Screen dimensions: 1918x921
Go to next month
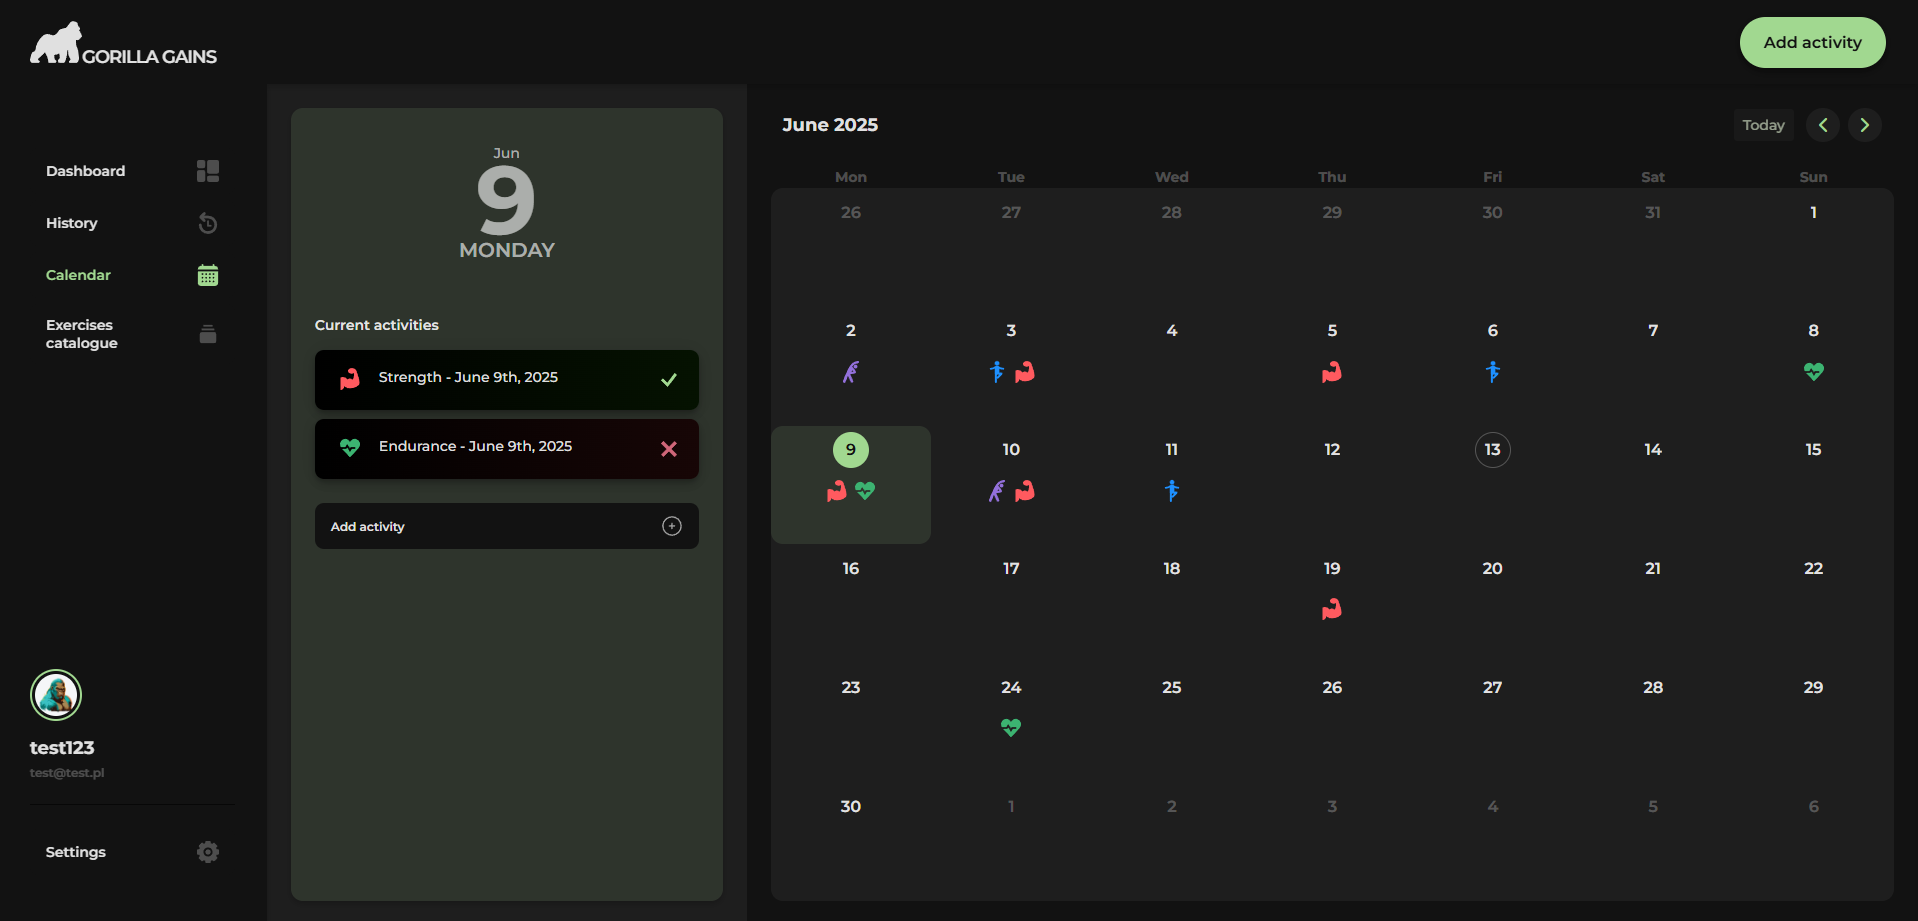click(x=1864, y=125)
